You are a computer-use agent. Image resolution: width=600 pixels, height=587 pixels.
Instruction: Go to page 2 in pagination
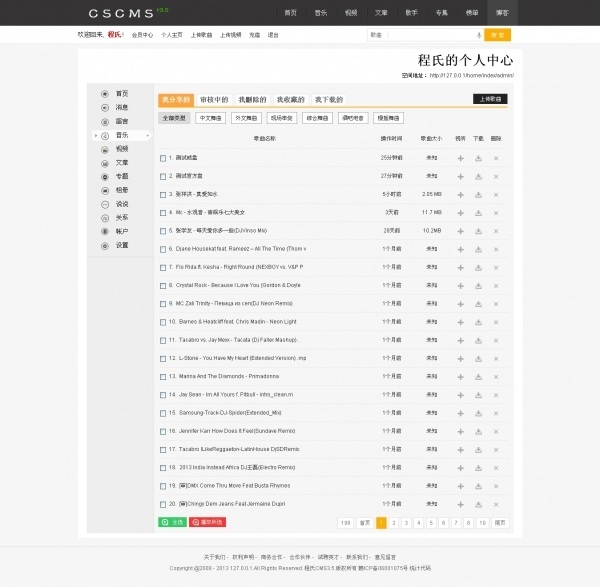pos(394,522)
